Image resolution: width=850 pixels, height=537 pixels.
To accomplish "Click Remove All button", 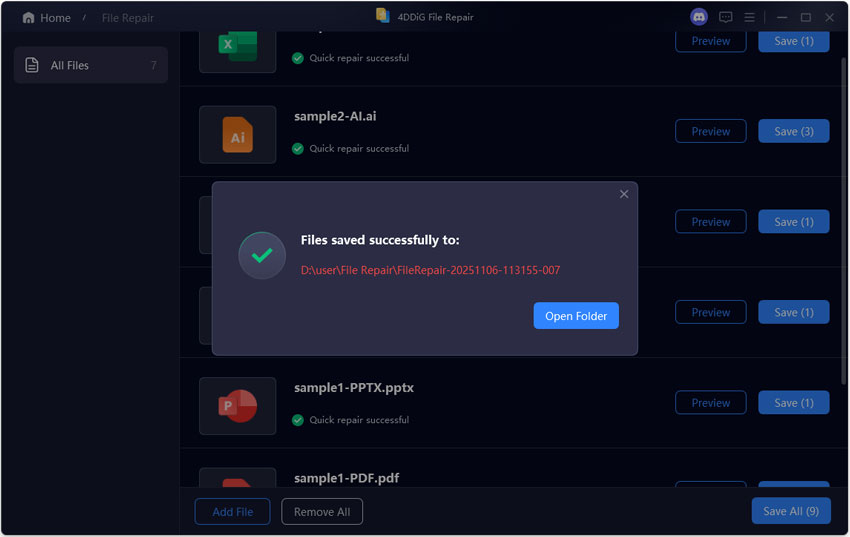I will (322, 512).
